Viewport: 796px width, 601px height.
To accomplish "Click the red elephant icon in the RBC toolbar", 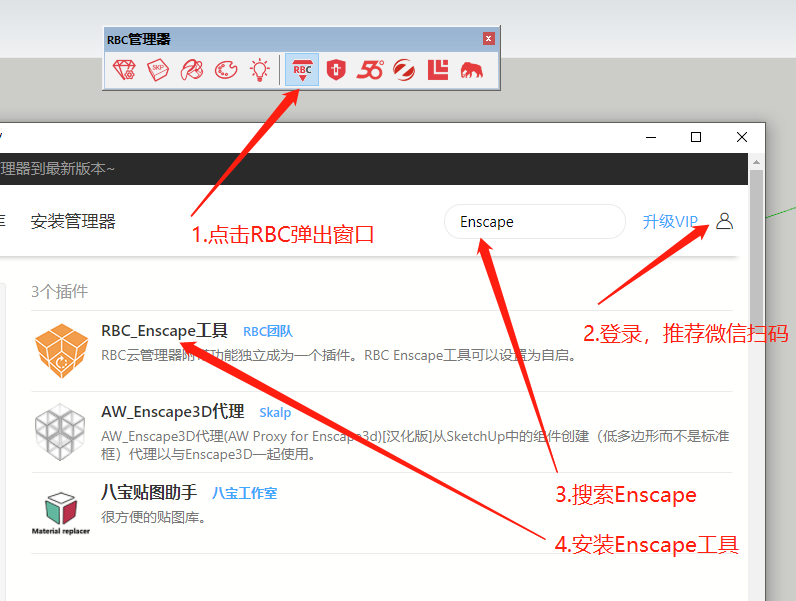I will coord(472,71).
